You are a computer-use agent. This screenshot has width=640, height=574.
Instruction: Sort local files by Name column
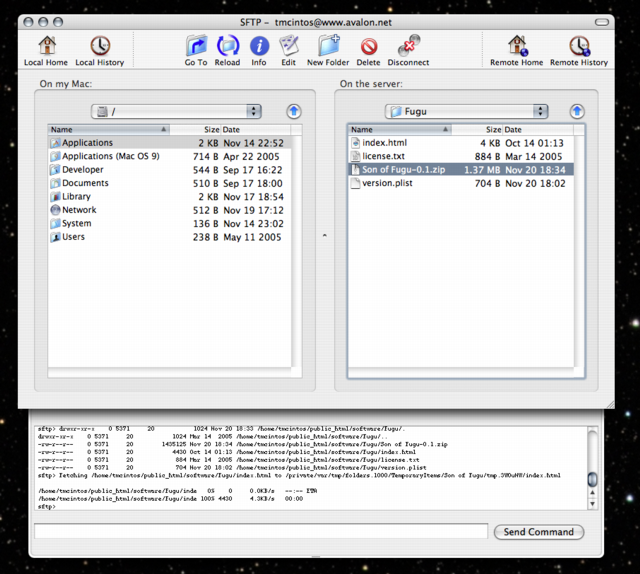[109, 130]
